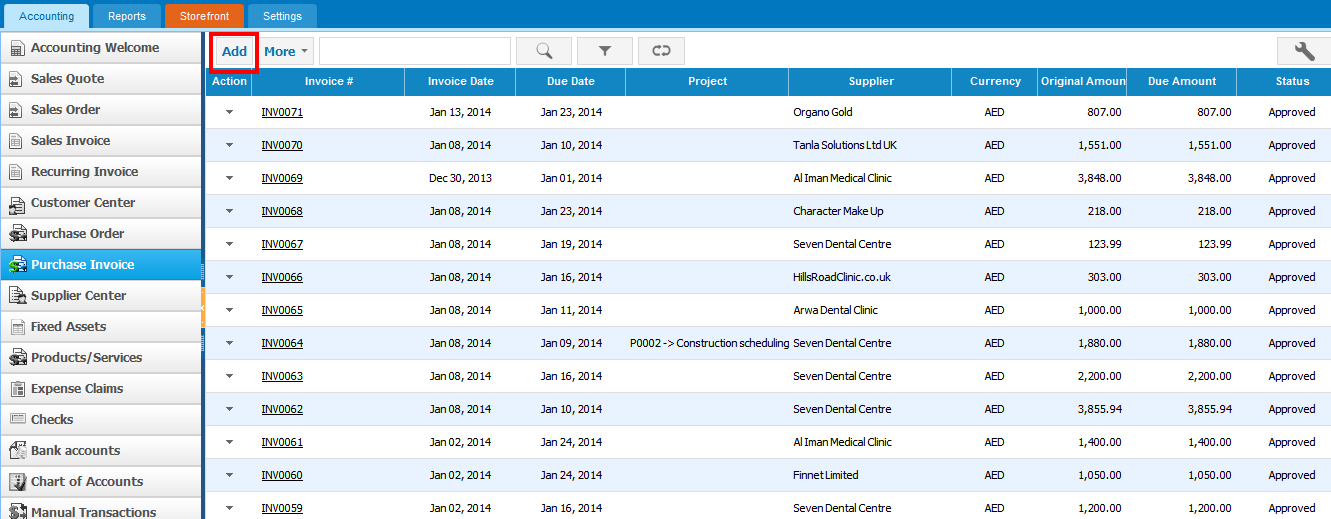Click the Checks sidebar icon

point(16,420)
